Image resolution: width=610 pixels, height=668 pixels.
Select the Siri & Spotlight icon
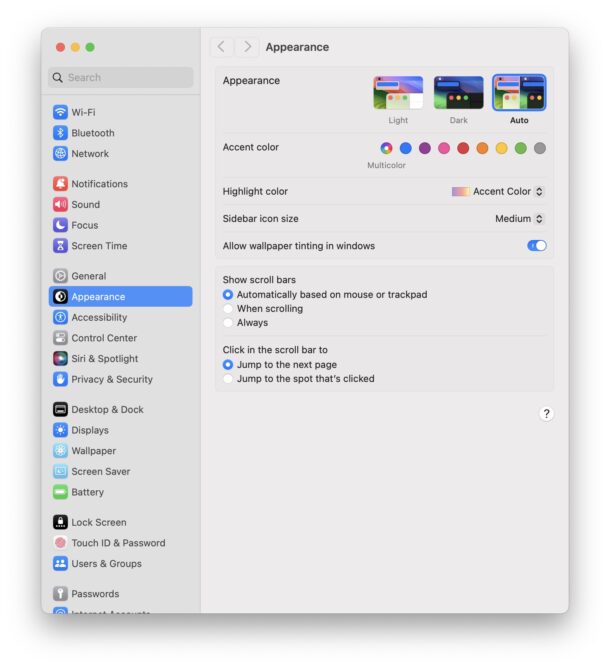tap(60, 359)
